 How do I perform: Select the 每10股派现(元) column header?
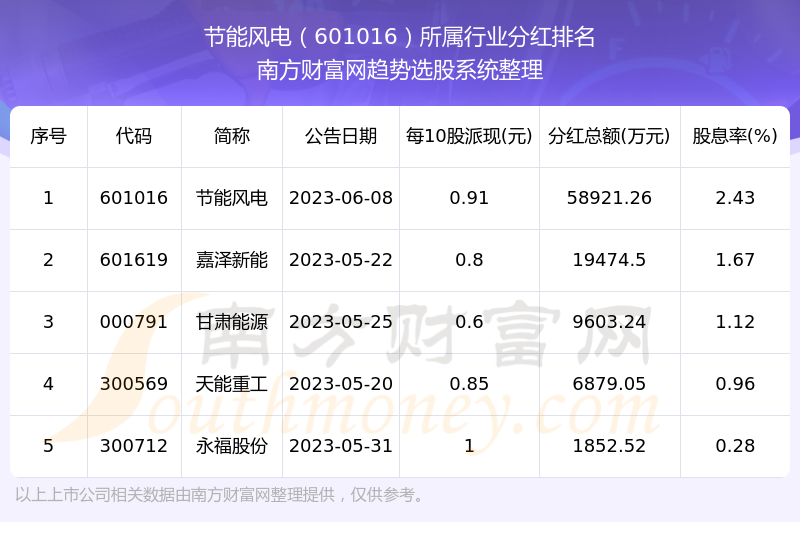click(x=469, y=136)
